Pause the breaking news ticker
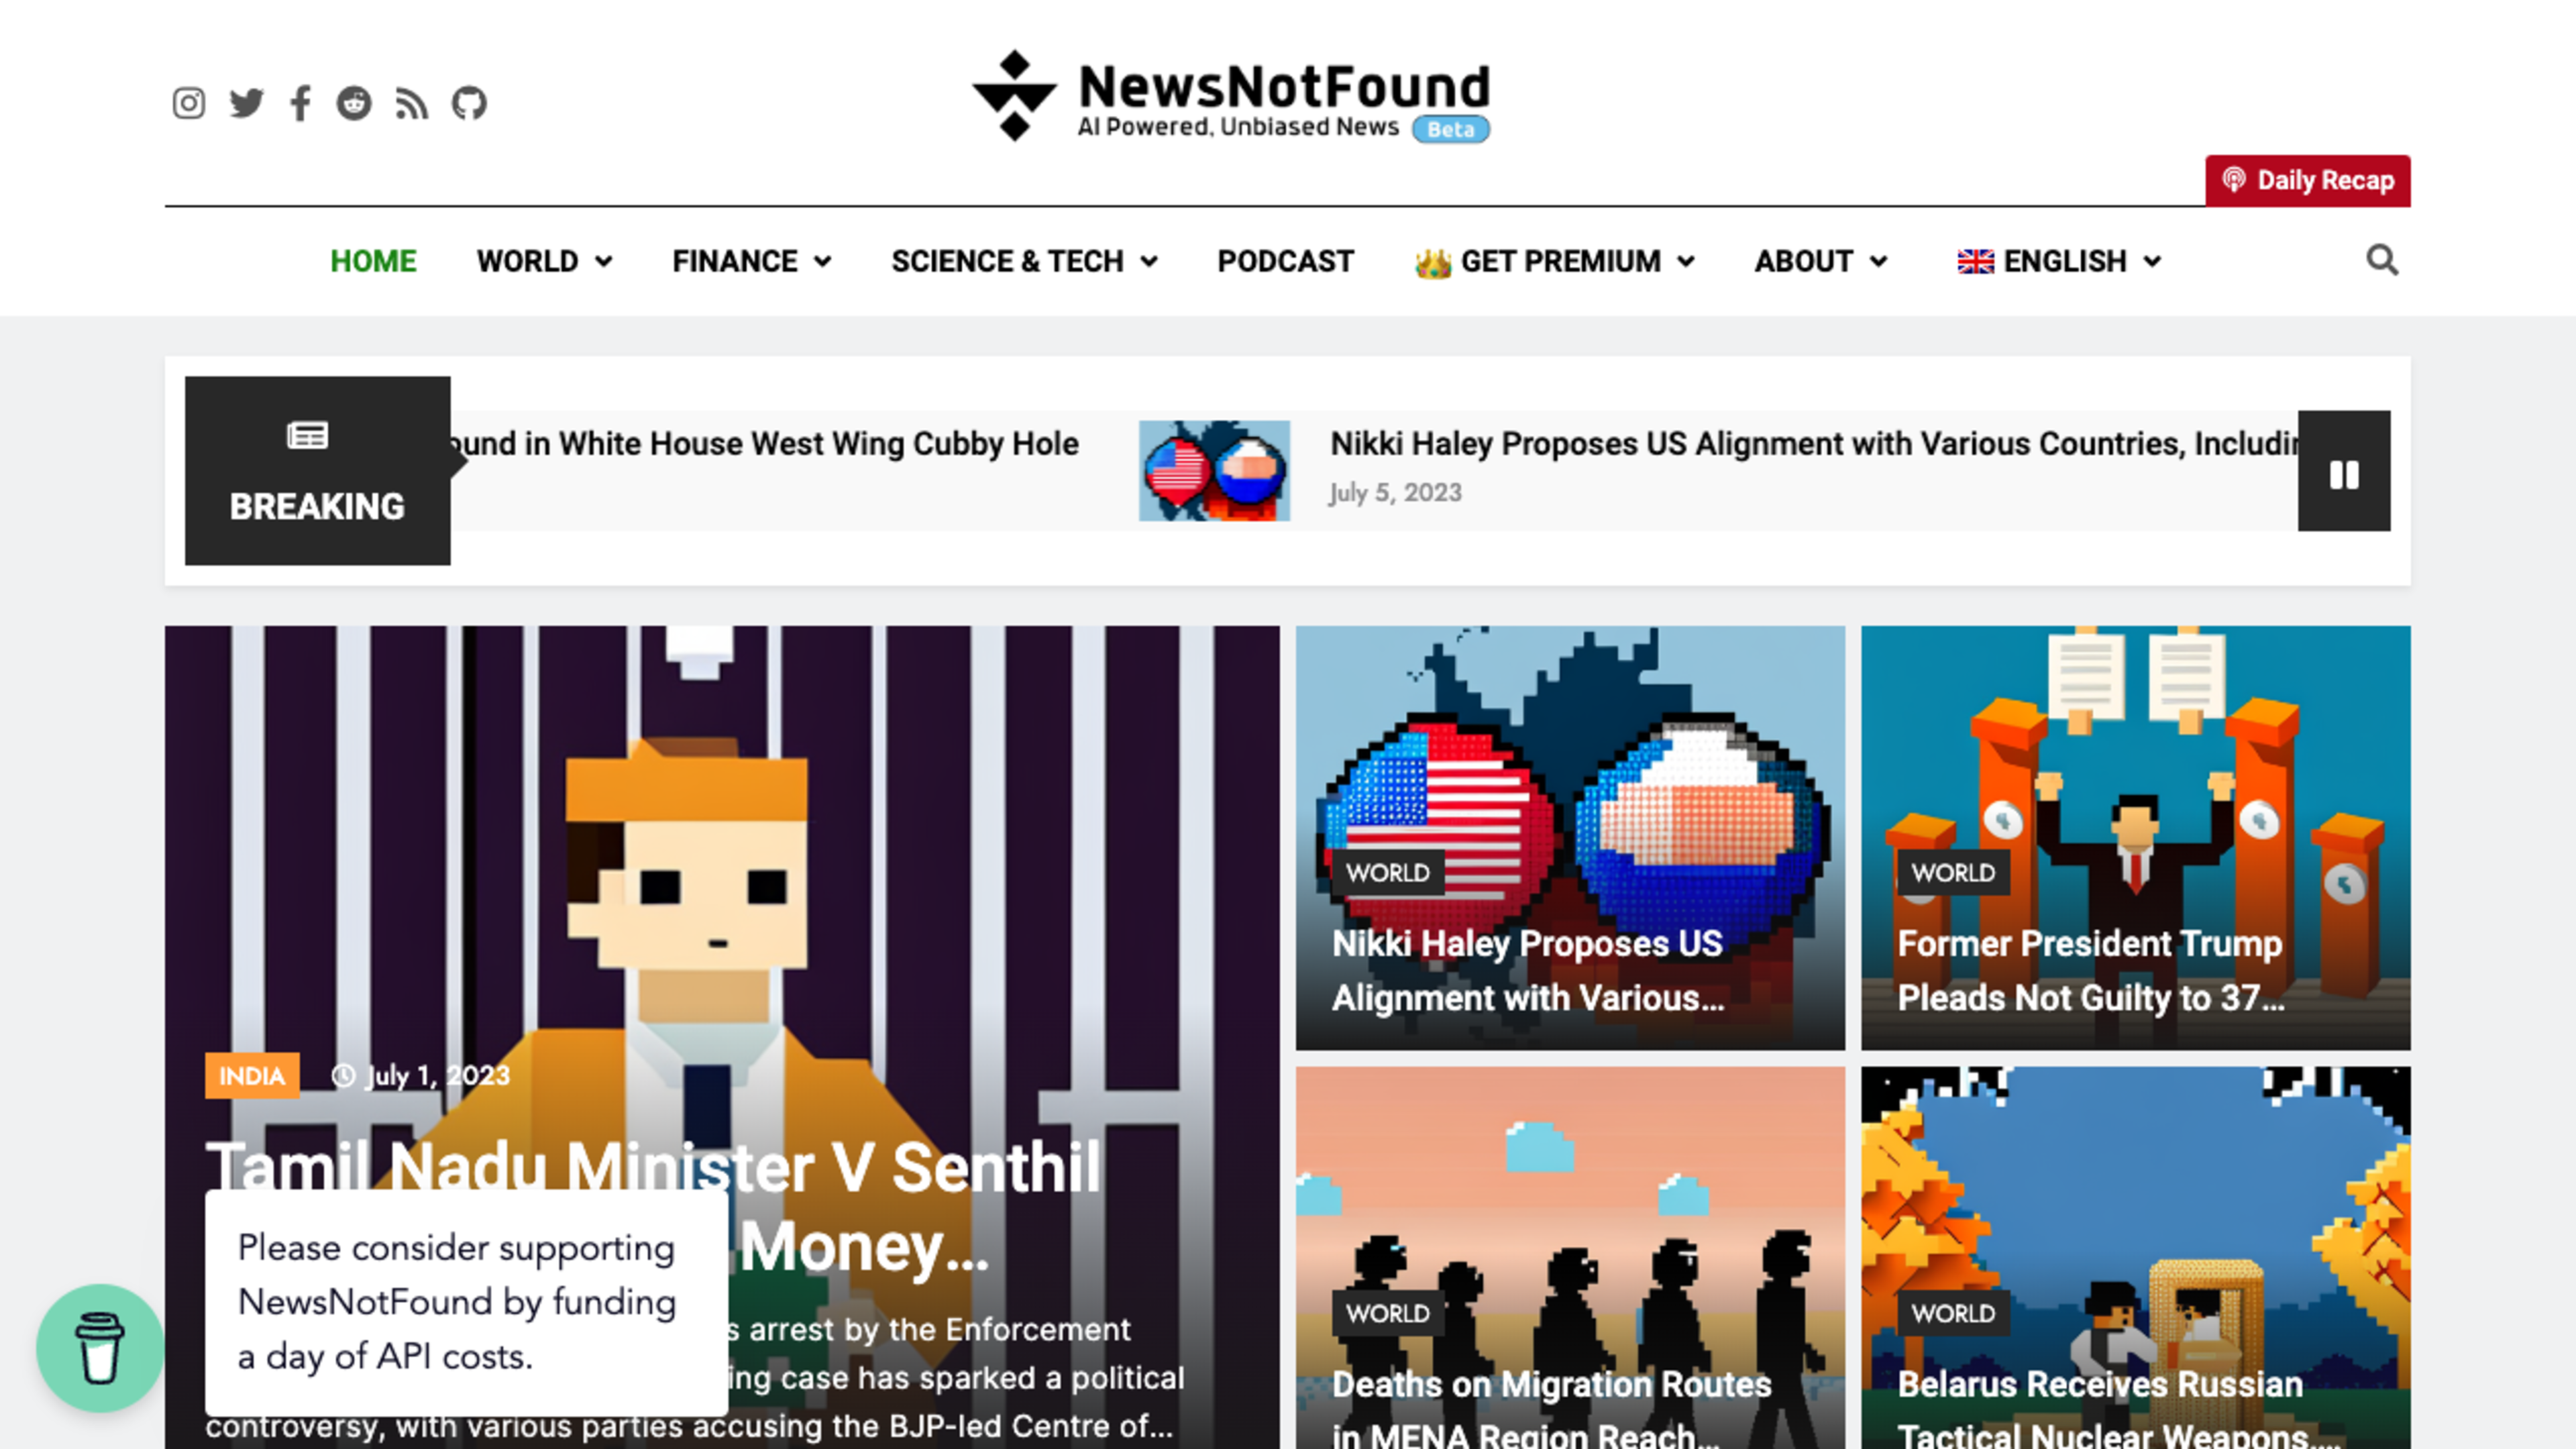 click(2344, 471)
